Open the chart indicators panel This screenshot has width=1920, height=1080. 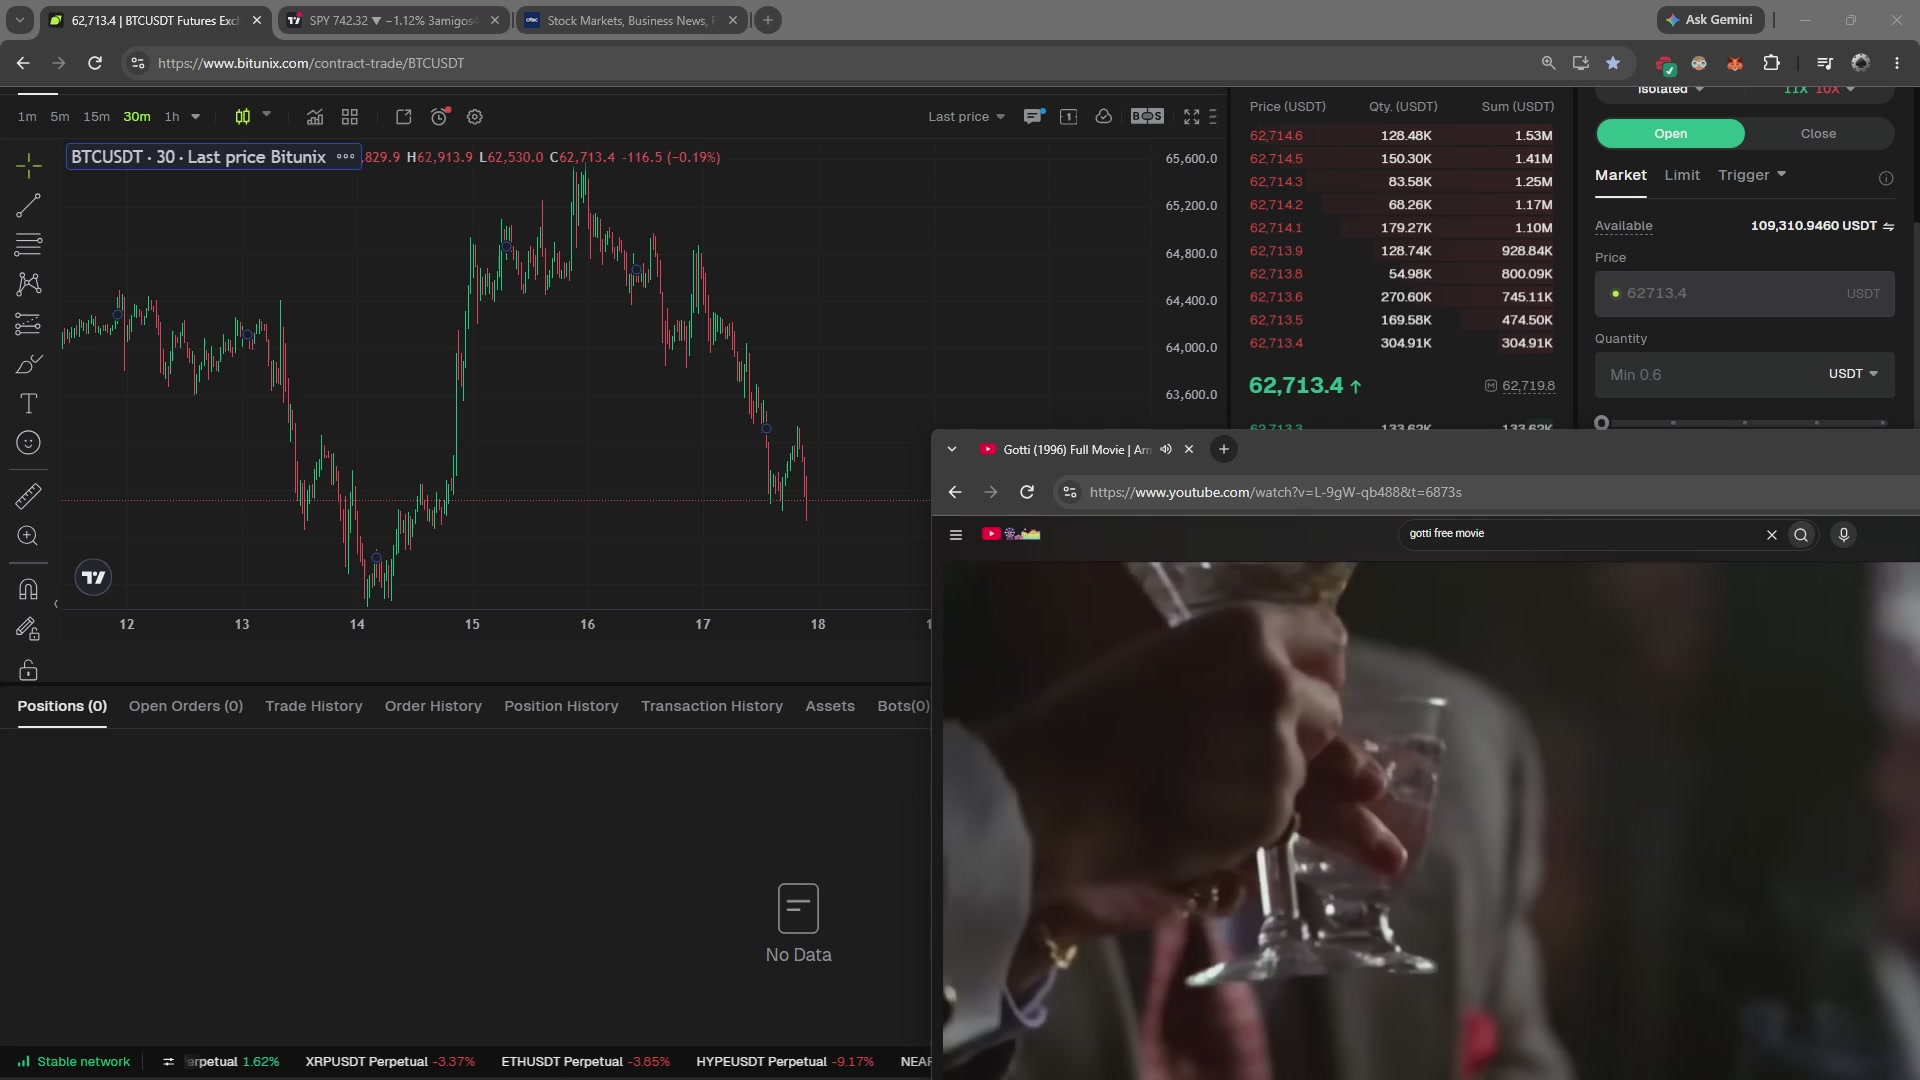[315, 117]
